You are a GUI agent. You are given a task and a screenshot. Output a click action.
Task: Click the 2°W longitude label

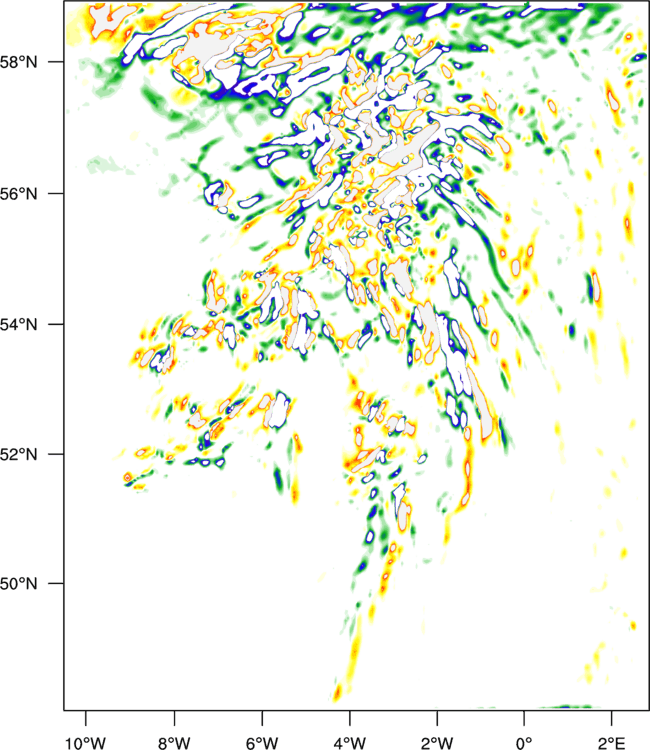[x=437, y=742]
